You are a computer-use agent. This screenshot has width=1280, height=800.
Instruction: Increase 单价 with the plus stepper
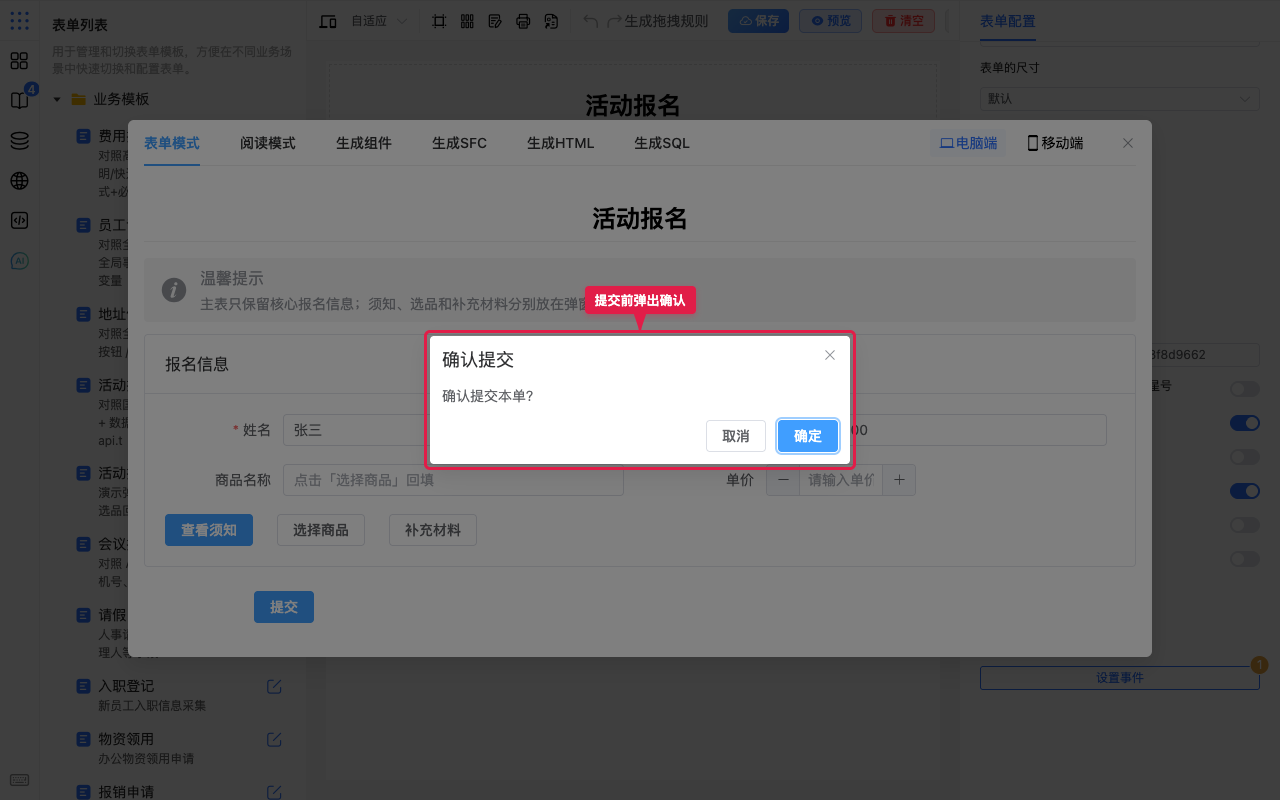click(899, 480)
